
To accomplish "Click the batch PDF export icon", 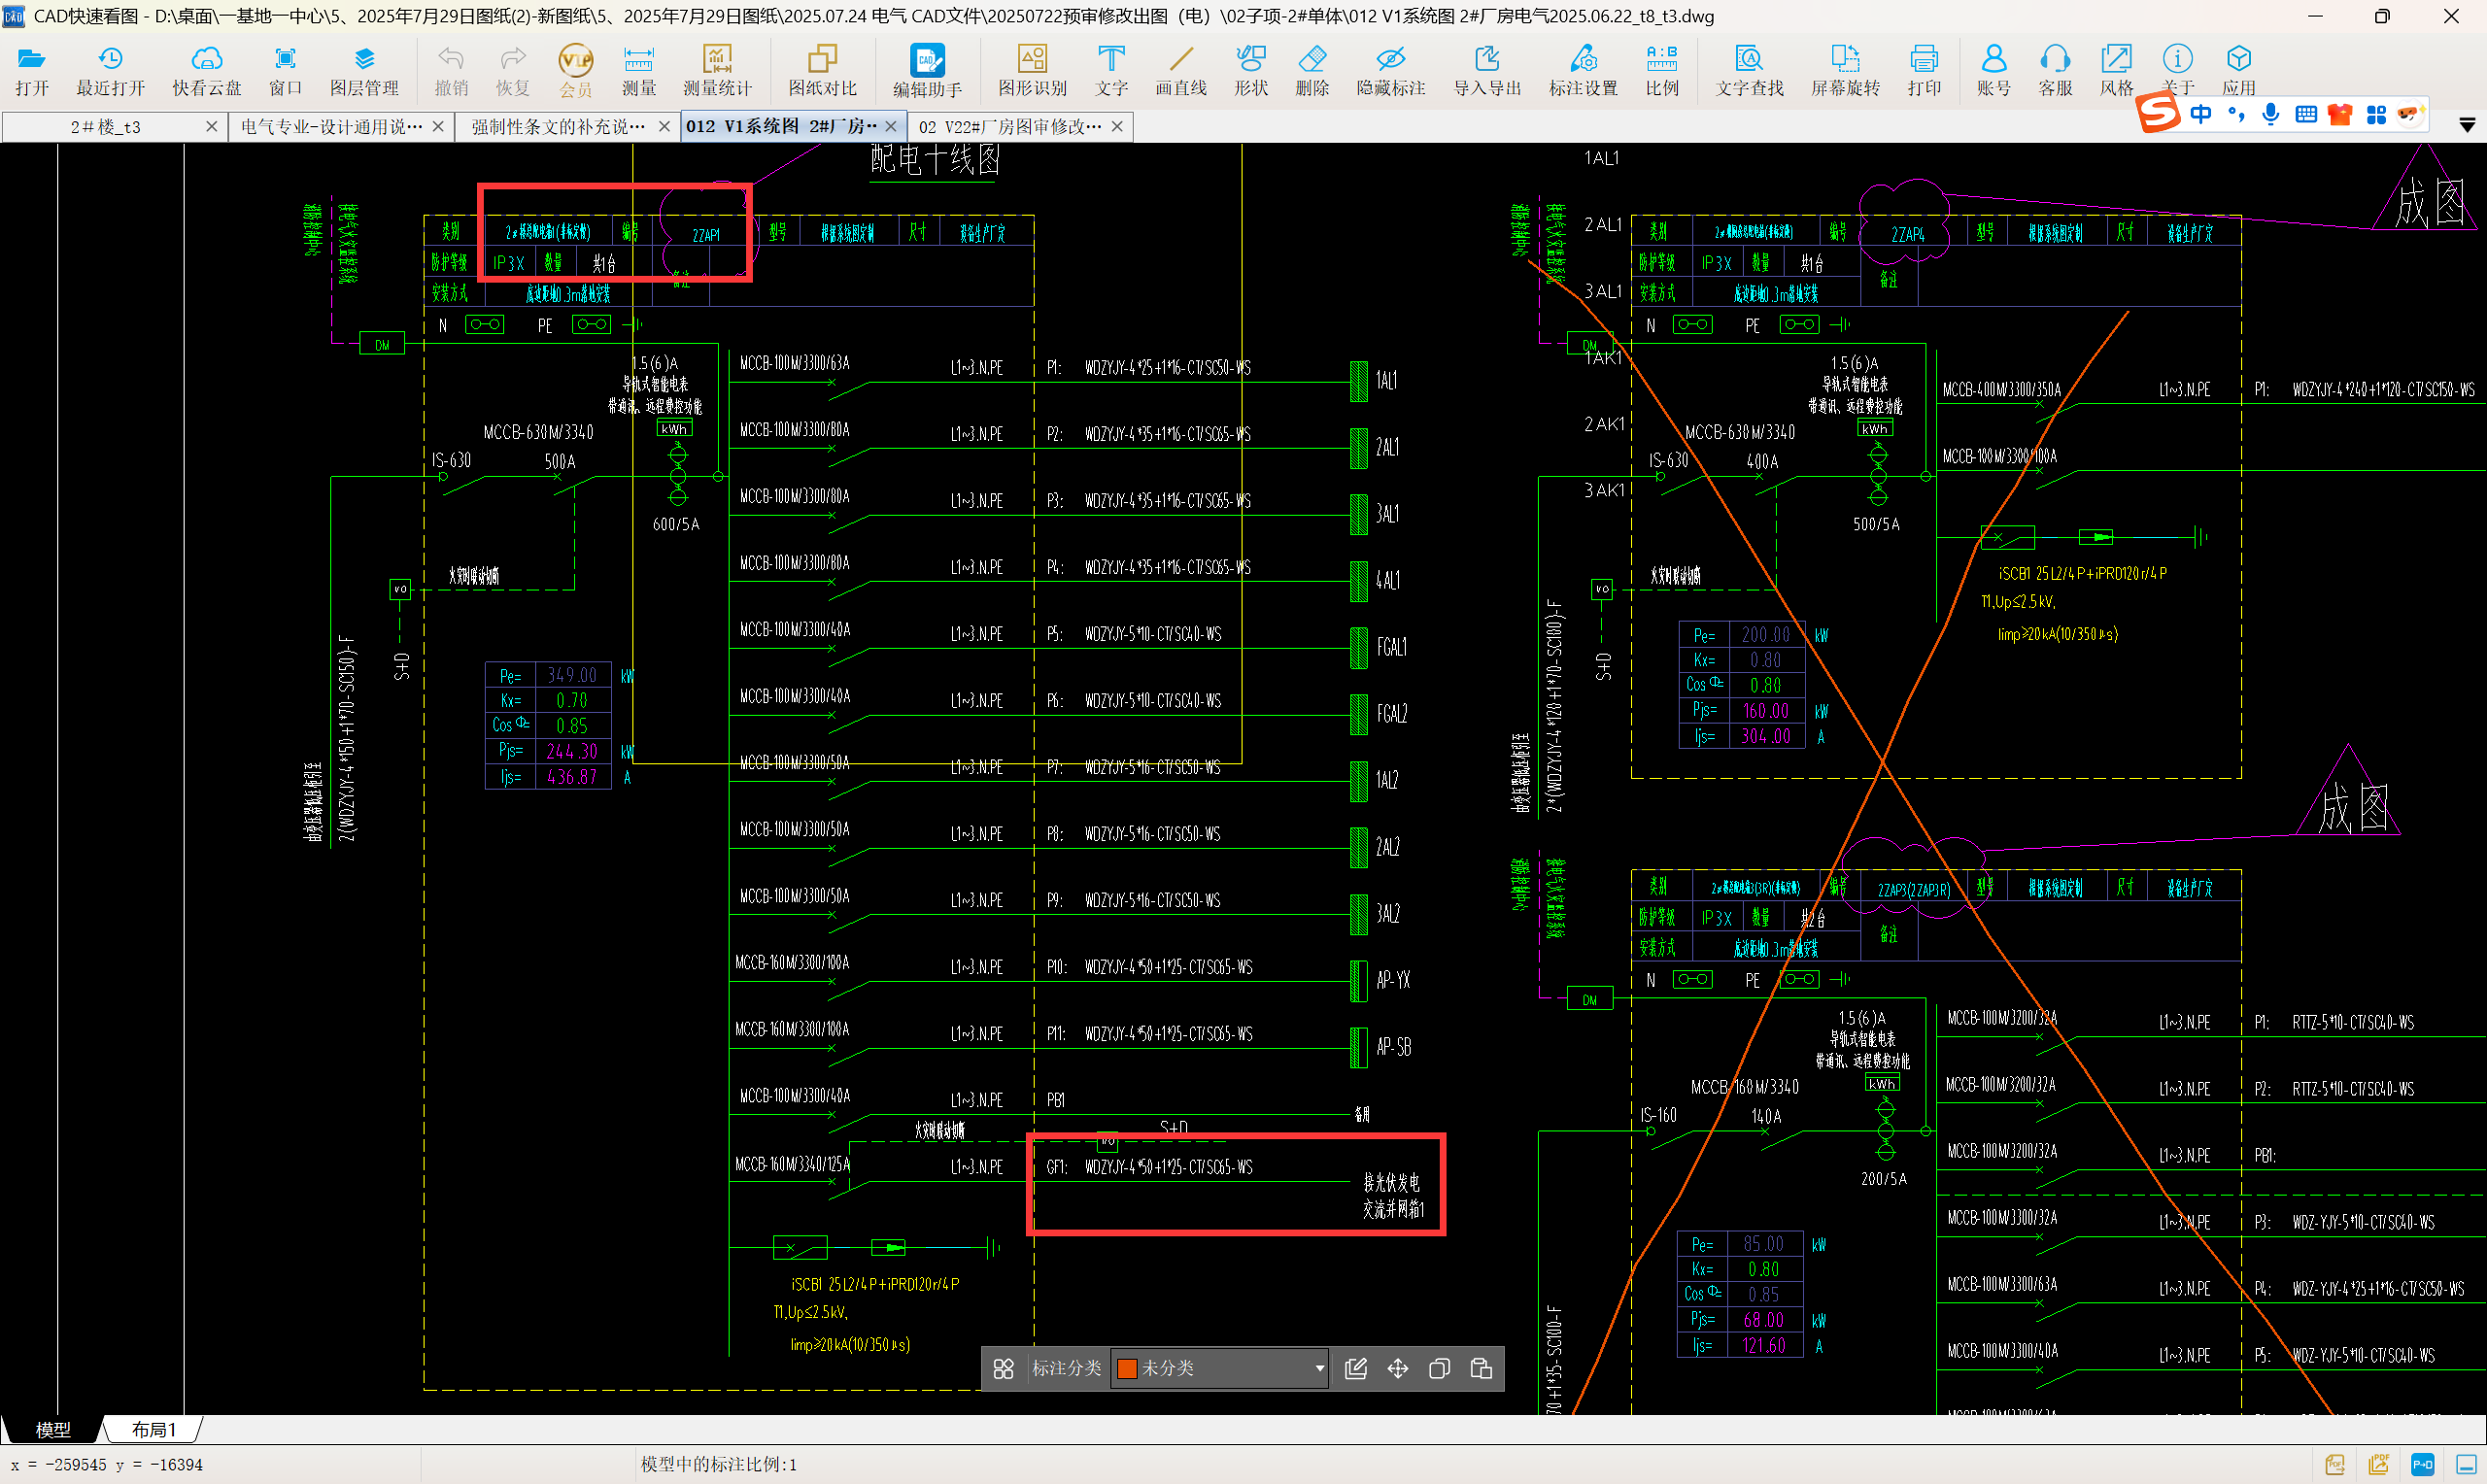I will tap(2379, 1465).
